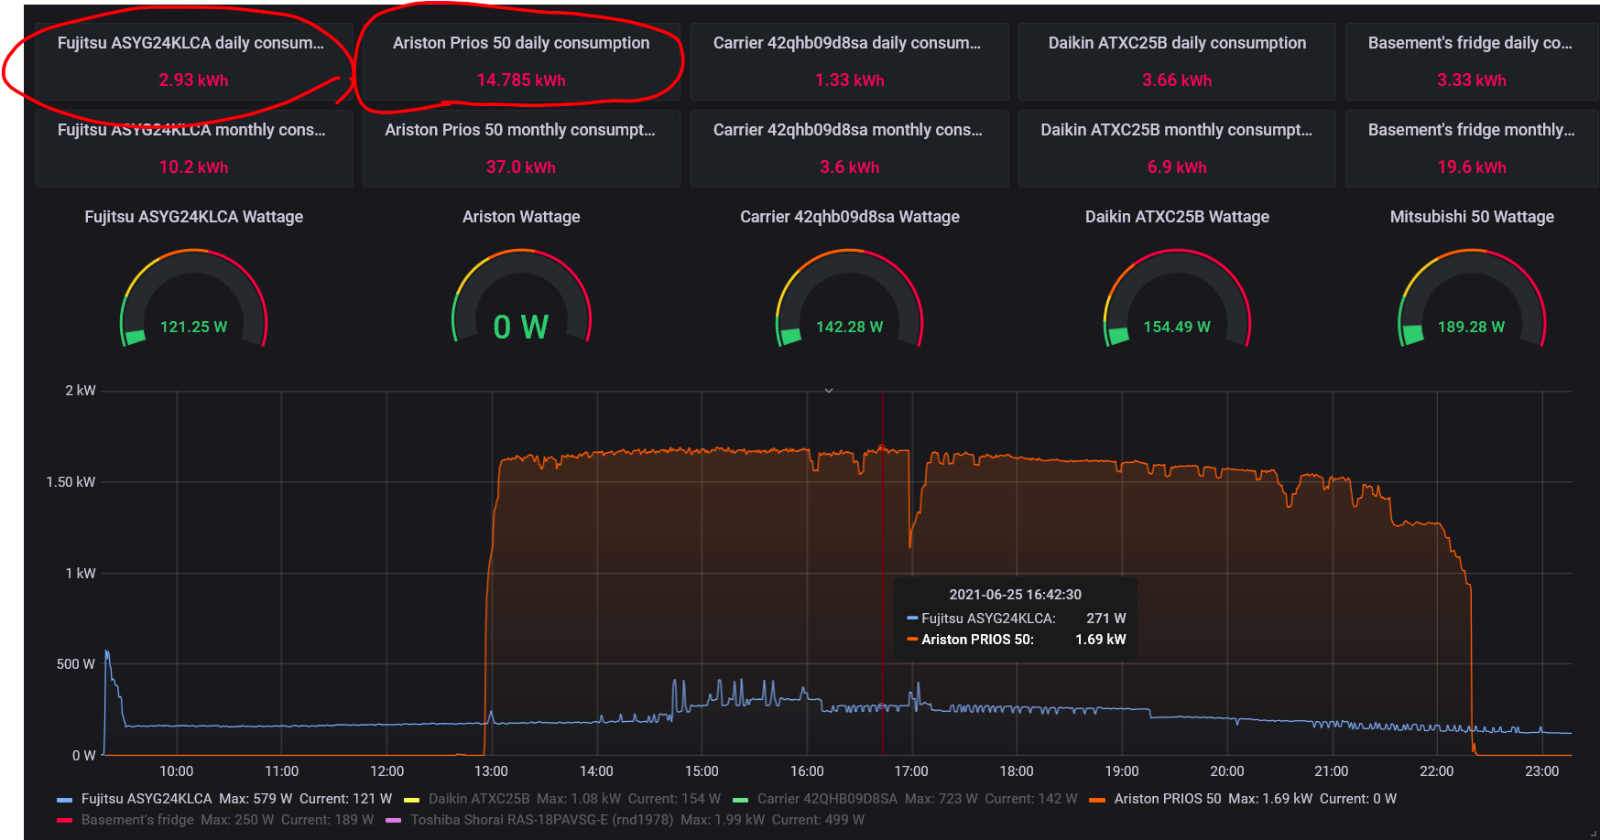The height and width of the screenshot is (840, 1600).
Task: Click the Carrier gauge reading 142.28 W
Action: tap(850, 327)
